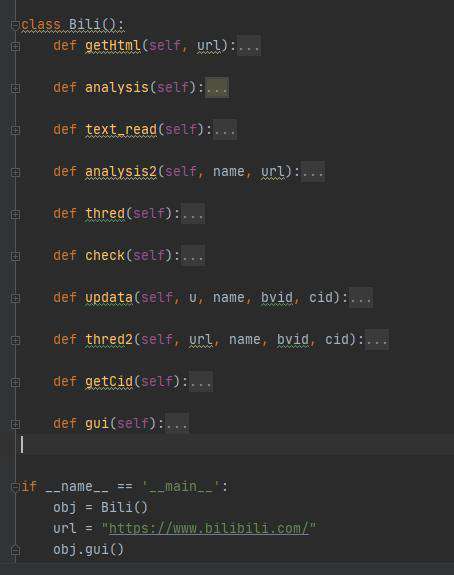454x575 pixels.
Task: Click the updata function name
Action: point(109,297)
